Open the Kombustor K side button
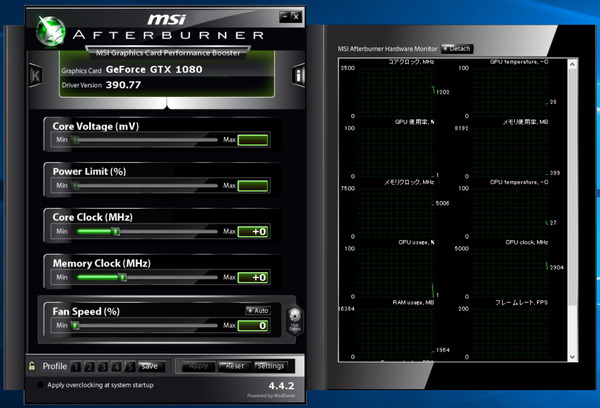 click(x=36, y=75)
